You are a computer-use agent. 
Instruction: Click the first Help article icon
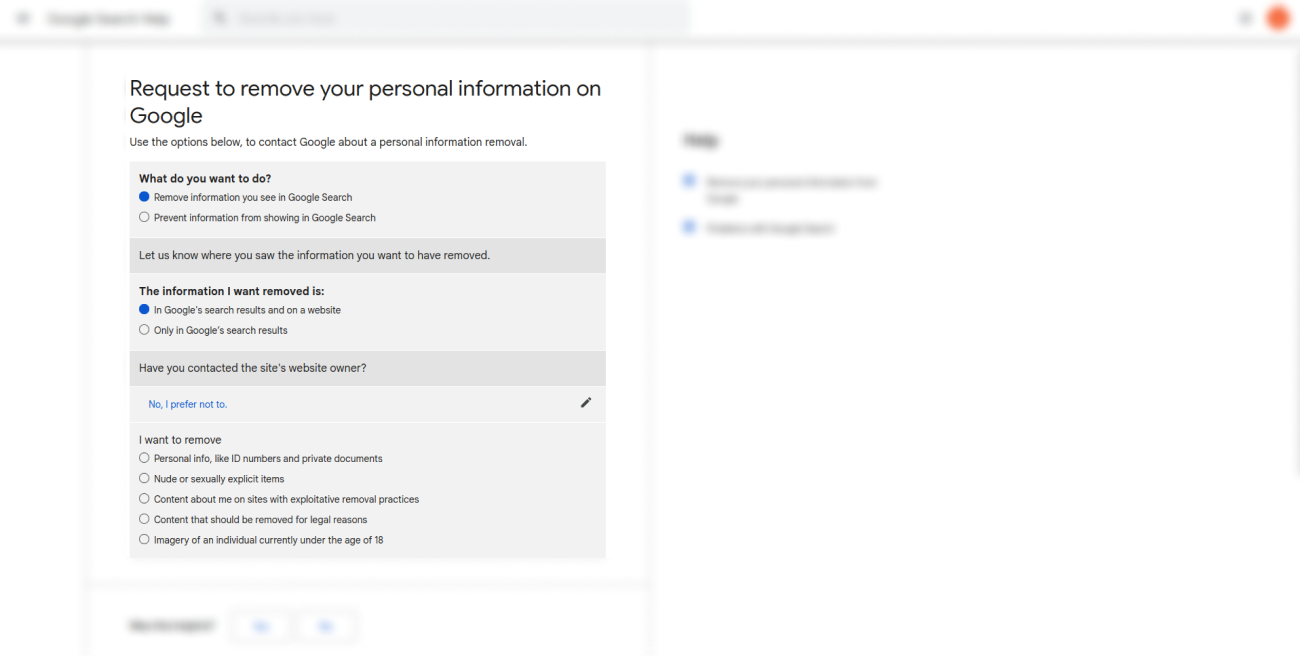click(688, 181)
